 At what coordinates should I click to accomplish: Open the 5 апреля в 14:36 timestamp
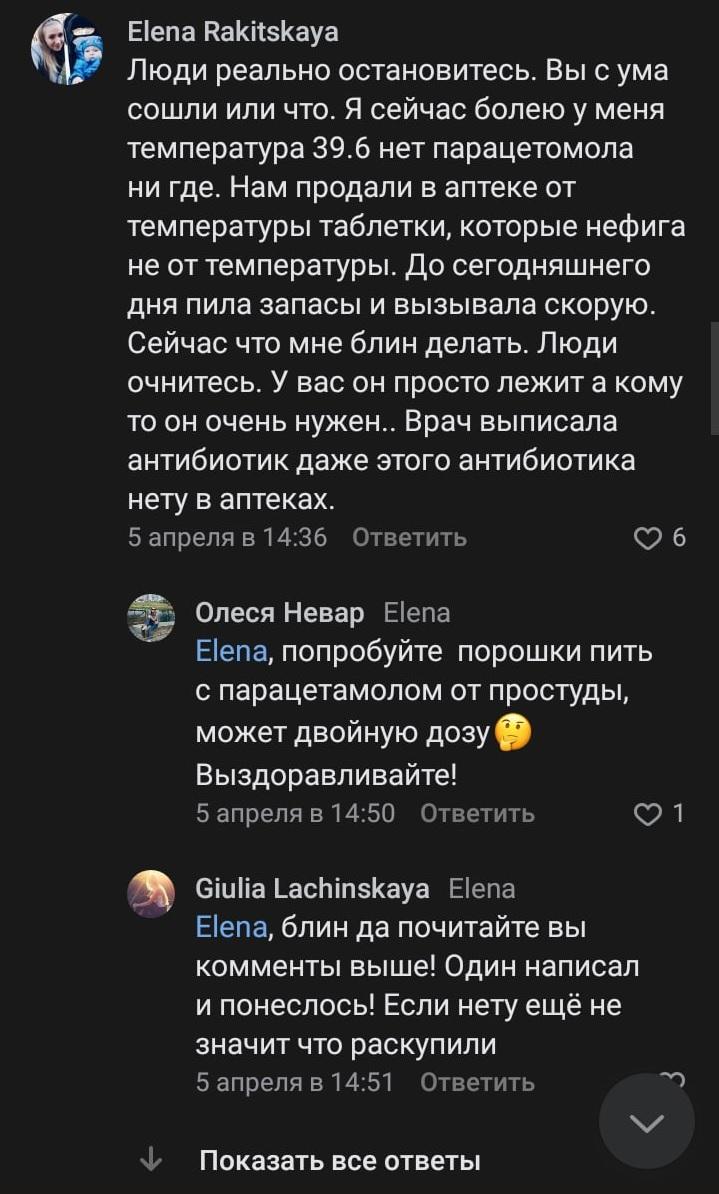pos(227,538)
